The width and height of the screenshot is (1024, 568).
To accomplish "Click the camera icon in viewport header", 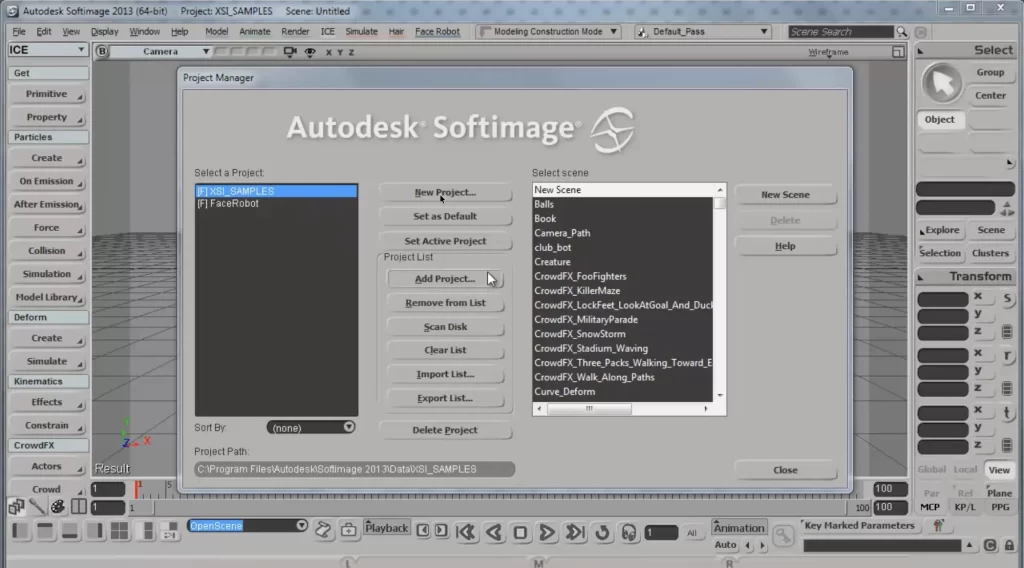I will 290,52.
